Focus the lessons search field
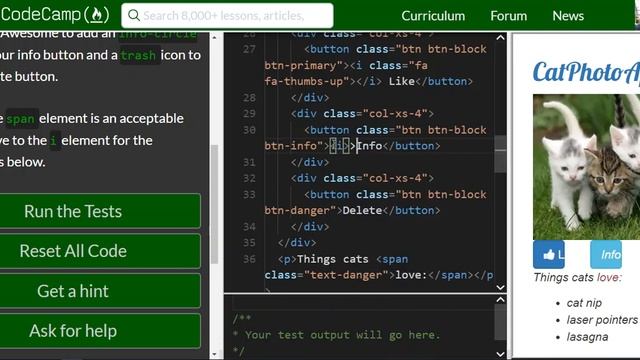Image resolution: width=640 pixels, height=360 pixels. tap(227, 16)
